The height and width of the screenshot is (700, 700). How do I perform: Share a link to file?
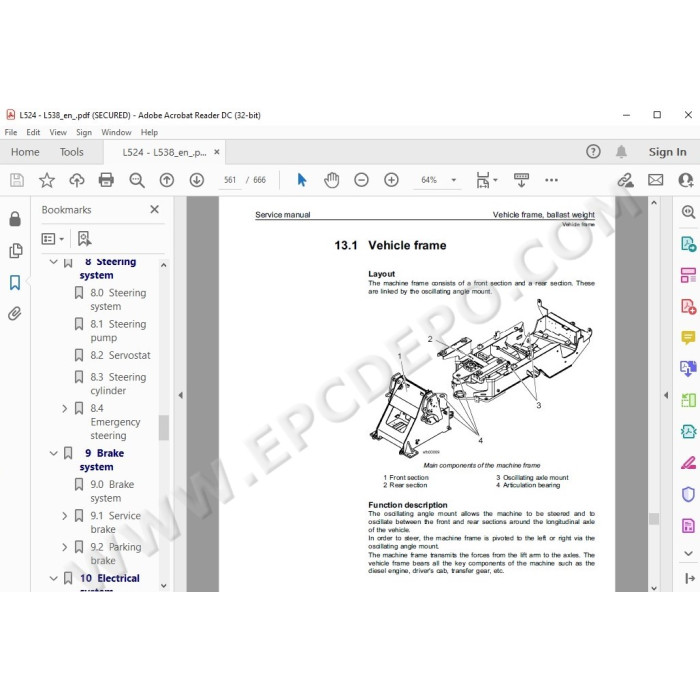[625, 180]
